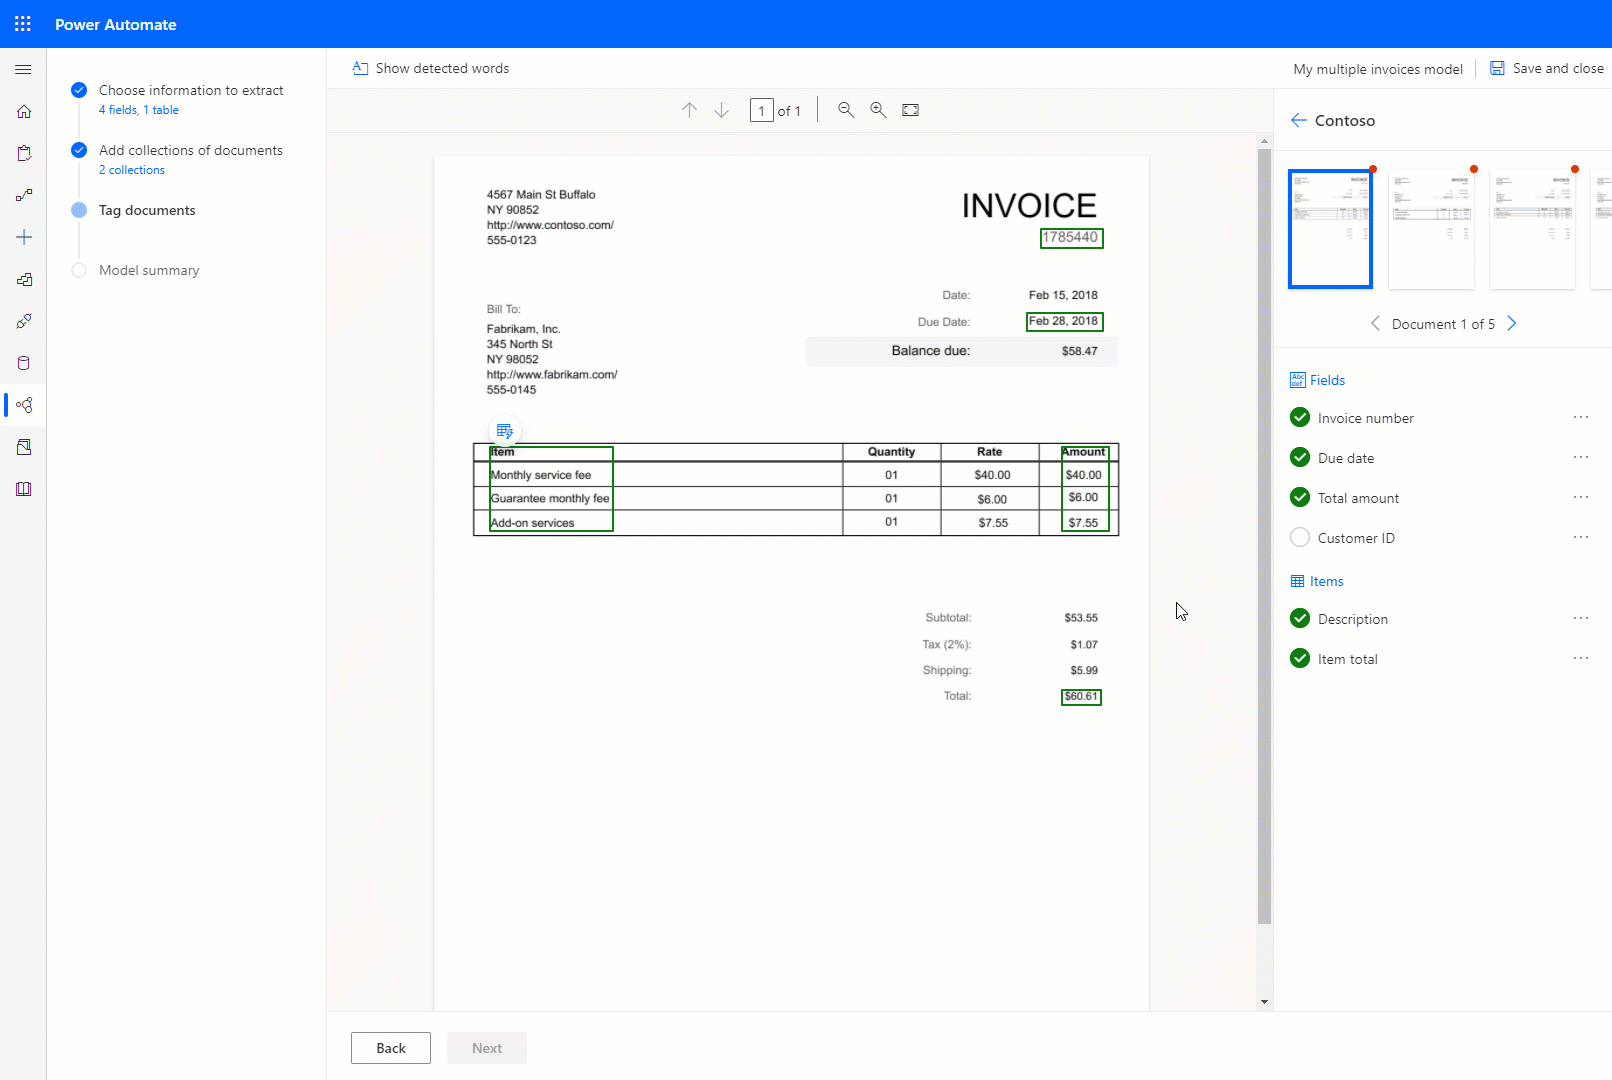Screen dimensions: 1612x1080
Task: Toggle the Show detected words overlay
Action: [x=430, y=68]
